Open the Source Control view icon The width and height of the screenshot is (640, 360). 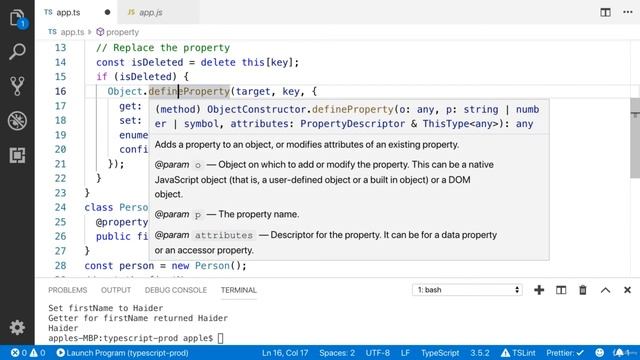pyautogui.click(x=17, y=86)
